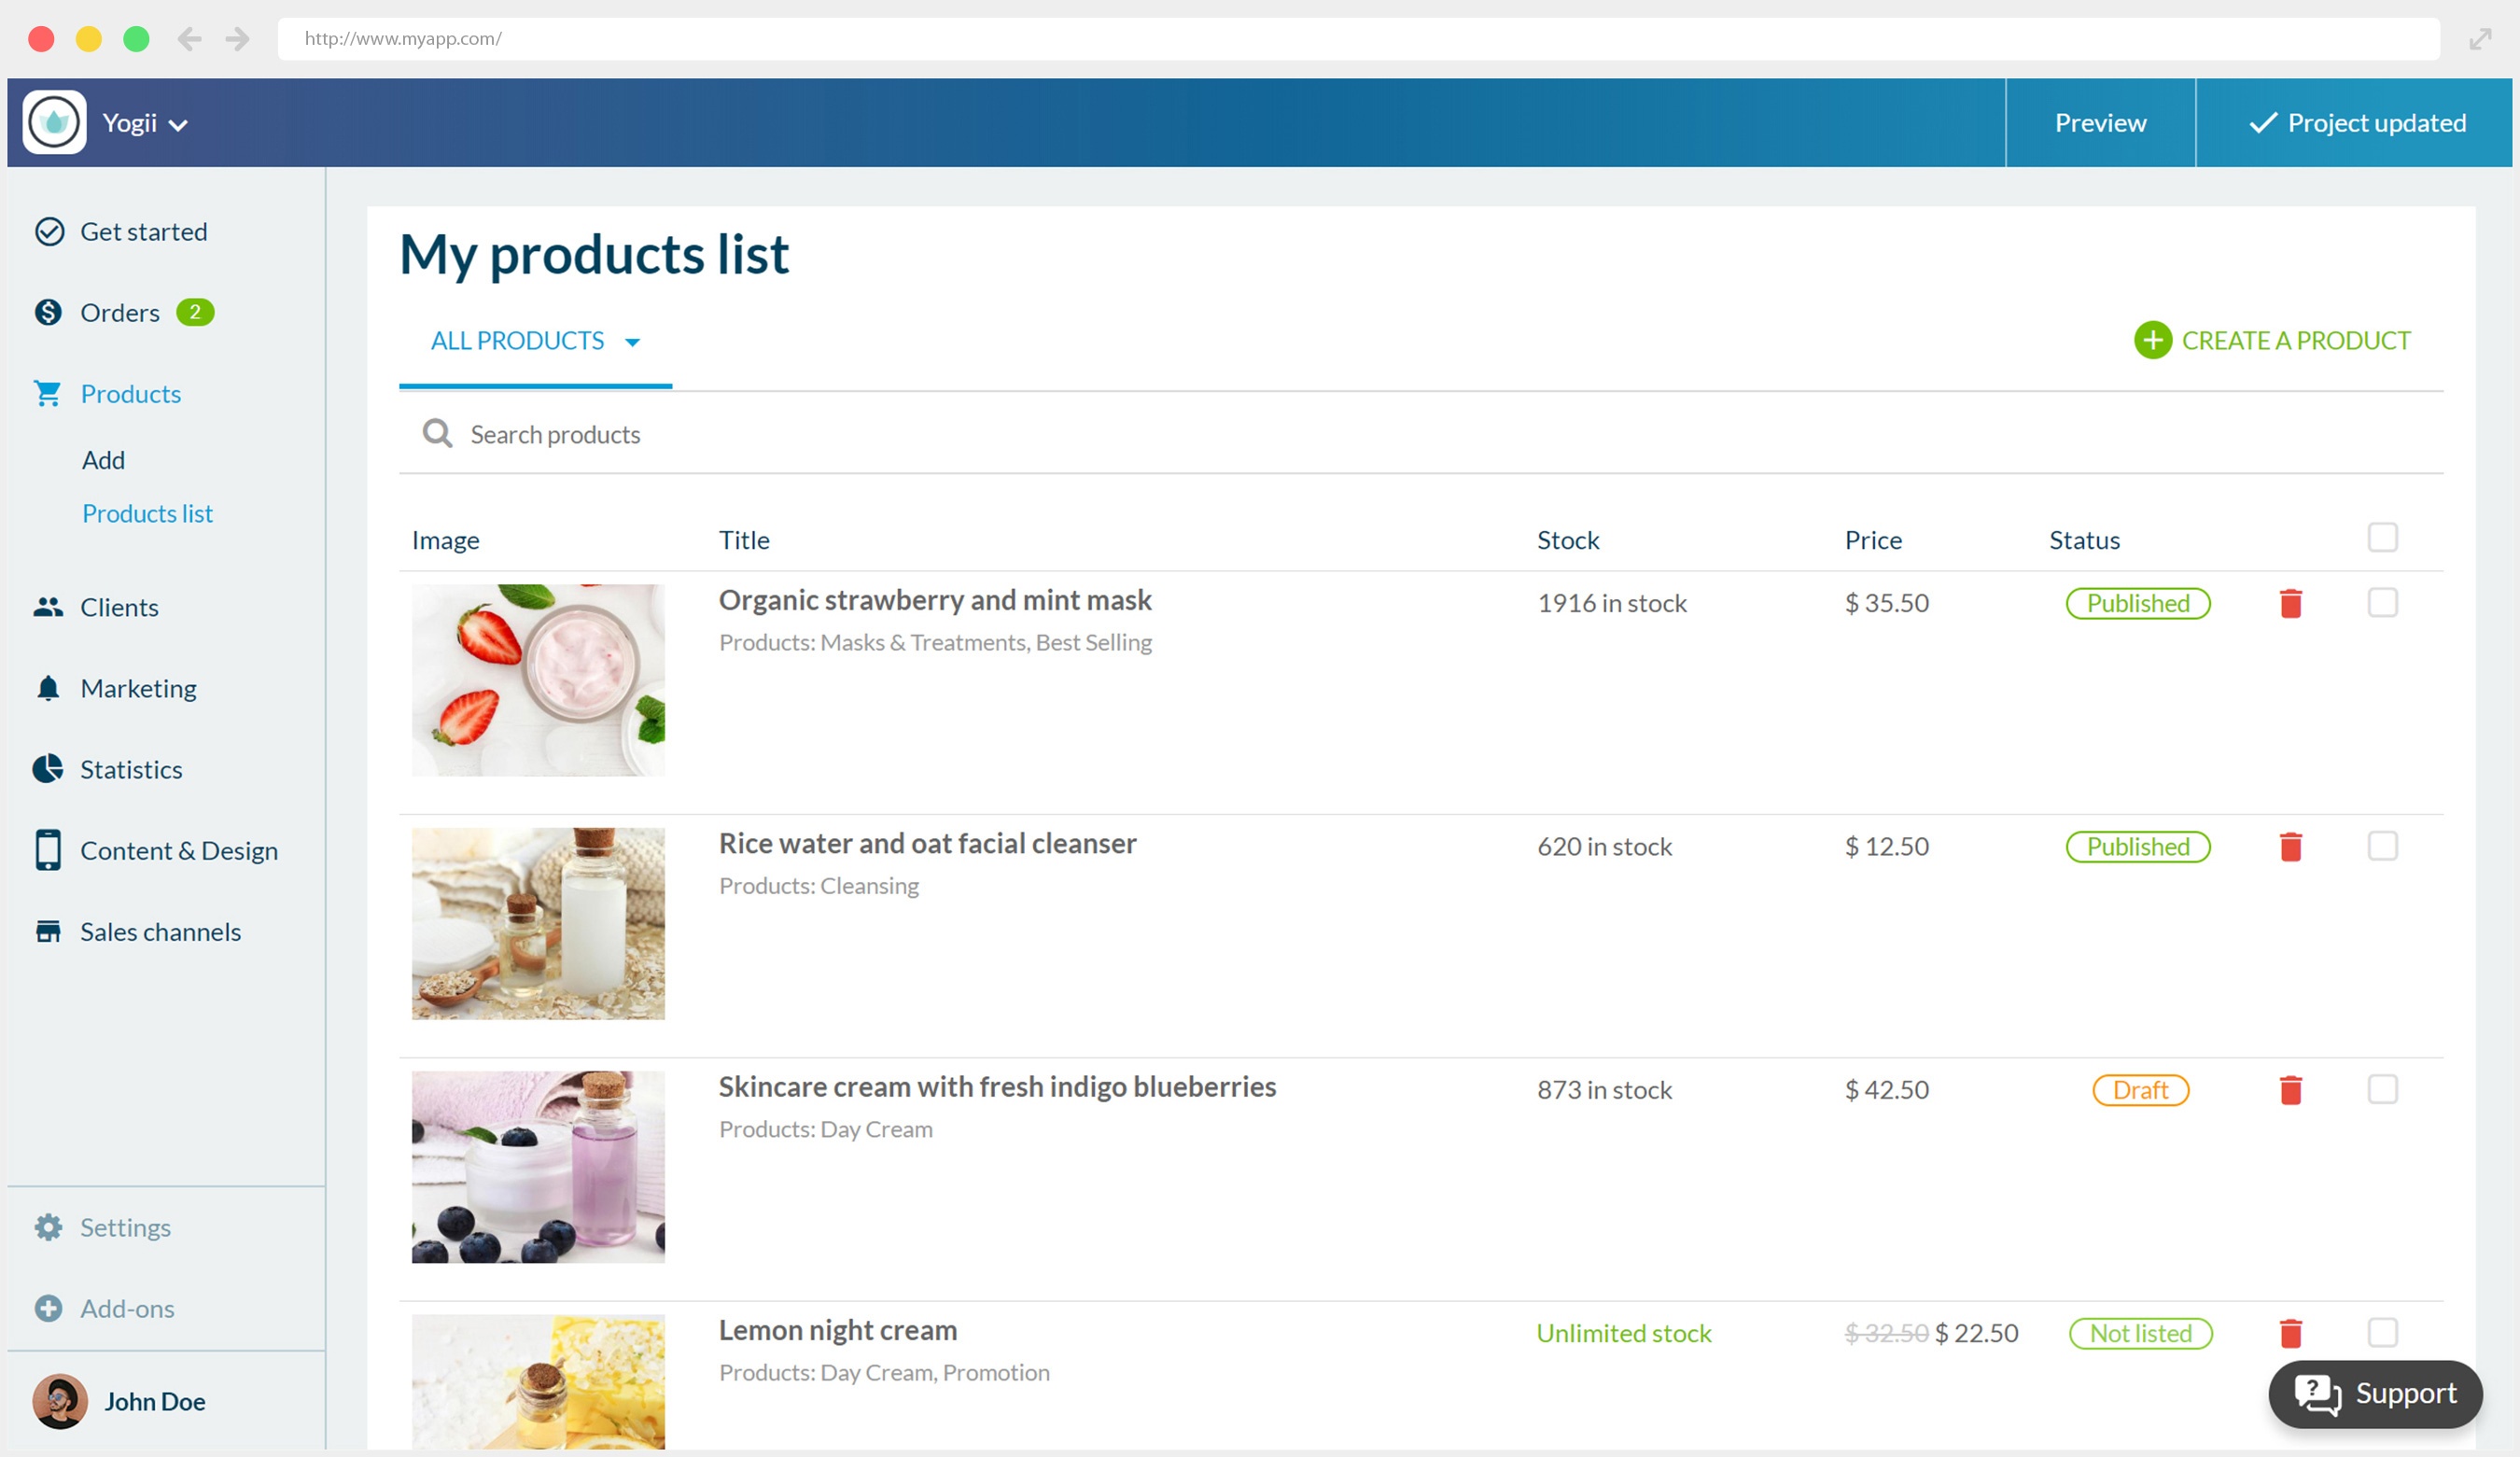This screenshot has width=2520, height=1457.
Task: Click the Sales channels store icon
Action: [x=48, y=932]
